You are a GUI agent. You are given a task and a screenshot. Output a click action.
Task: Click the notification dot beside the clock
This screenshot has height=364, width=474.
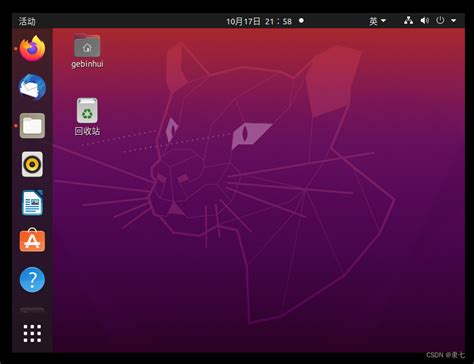click(301, 21)
